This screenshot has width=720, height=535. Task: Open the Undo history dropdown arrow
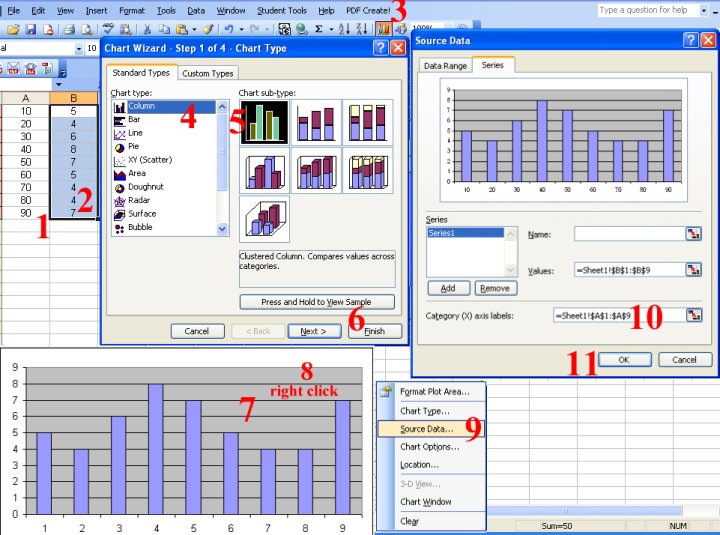tap(242, 30)
